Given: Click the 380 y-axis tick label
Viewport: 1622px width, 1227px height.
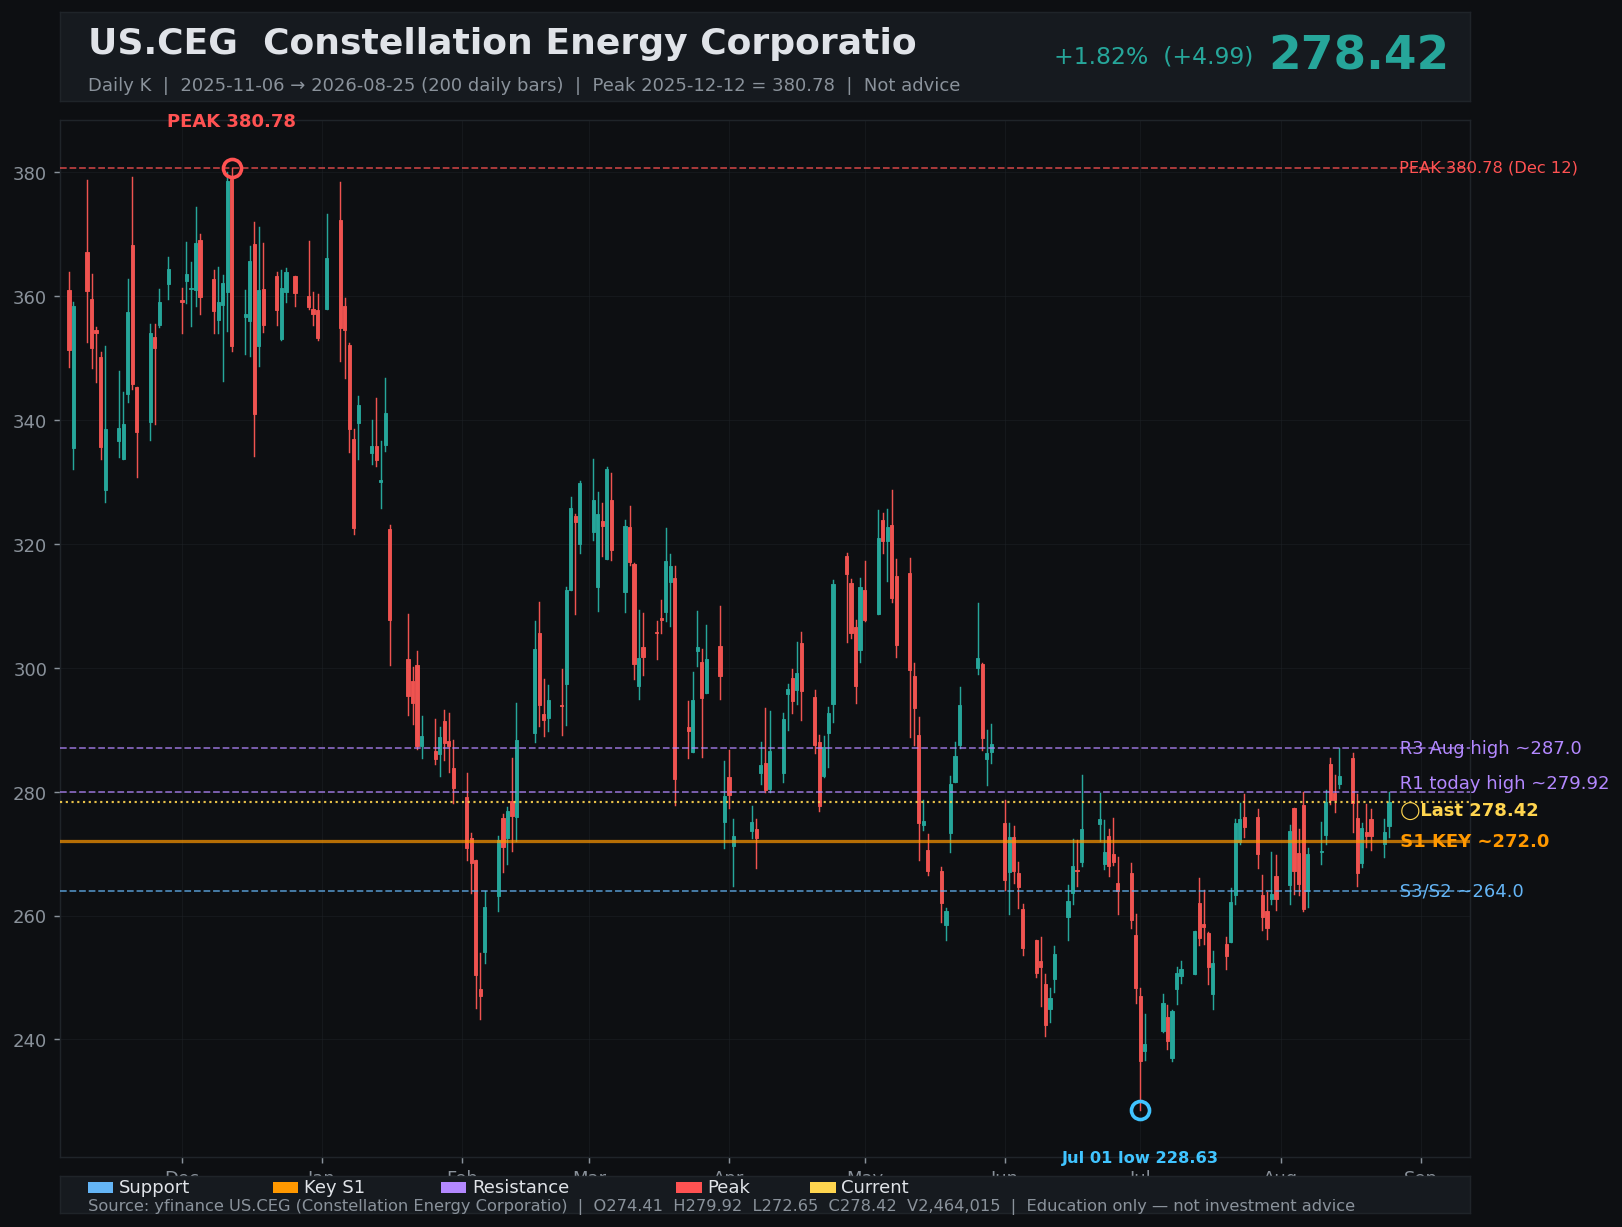Looking at the screenshot, I should [x=30, y=174].
